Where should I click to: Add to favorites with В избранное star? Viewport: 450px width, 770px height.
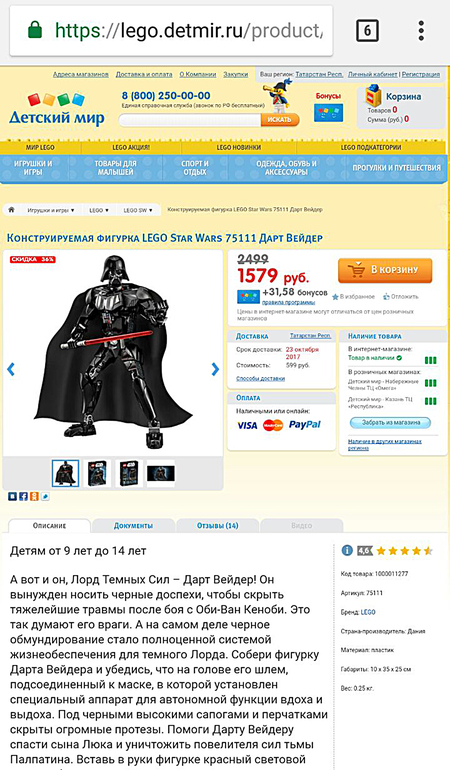coord(353,297)
